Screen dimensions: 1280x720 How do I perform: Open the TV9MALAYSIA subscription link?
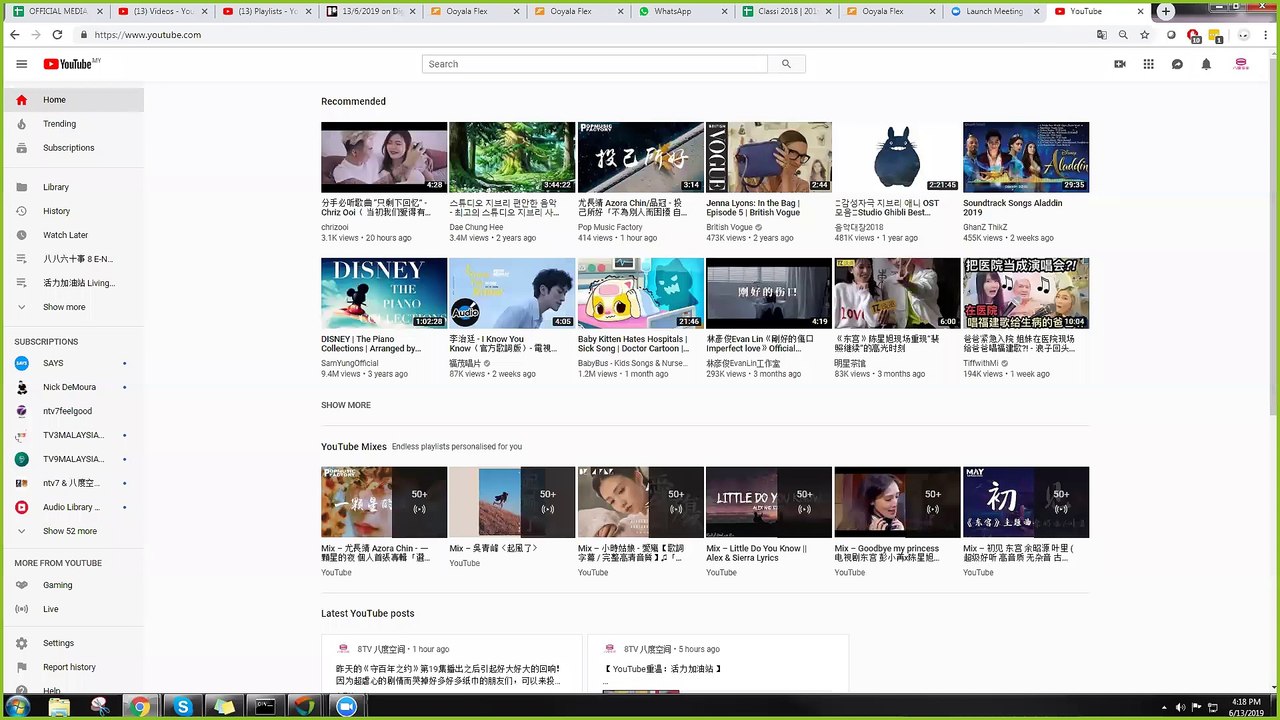pyautogui.click(x=73, y=459)
